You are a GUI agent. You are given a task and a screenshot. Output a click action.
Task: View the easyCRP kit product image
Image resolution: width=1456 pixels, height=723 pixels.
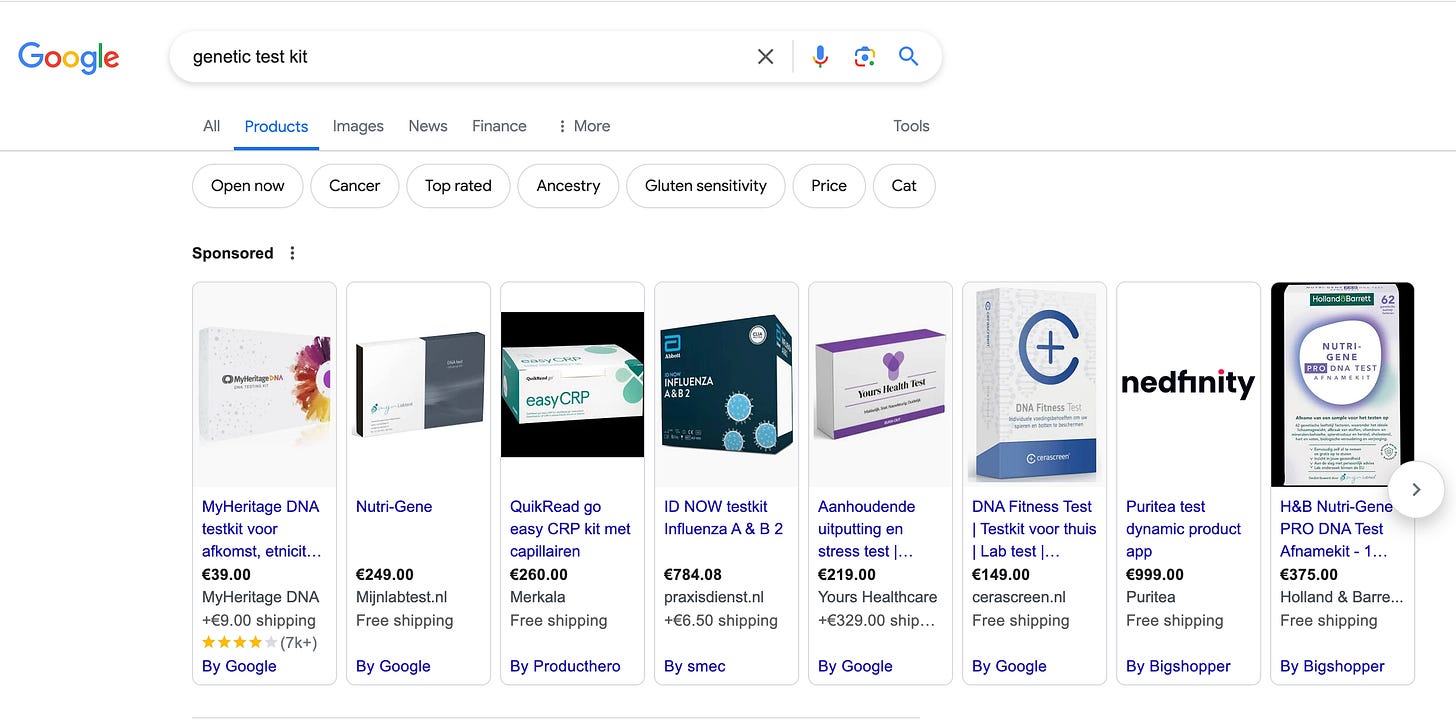572,384
